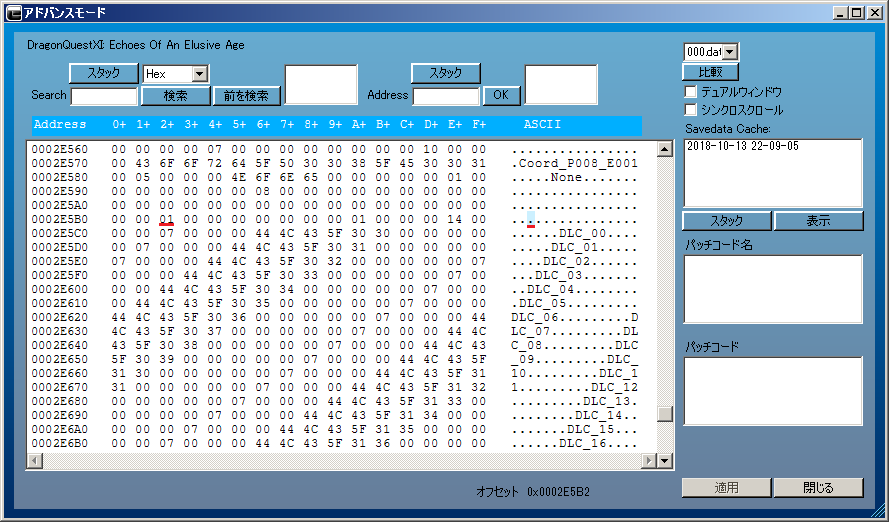The image size is (889, 522).
Task: Click the OK button next to Address
Action: pos(501,96)
